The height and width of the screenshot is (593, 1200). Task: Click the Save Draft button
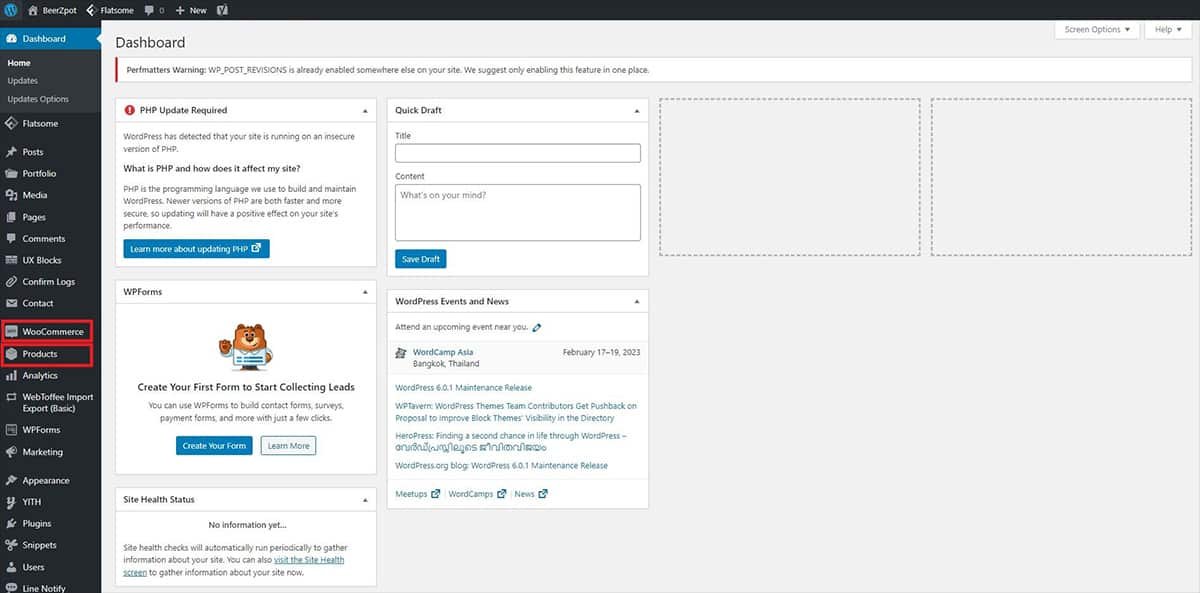click(420, 259)
